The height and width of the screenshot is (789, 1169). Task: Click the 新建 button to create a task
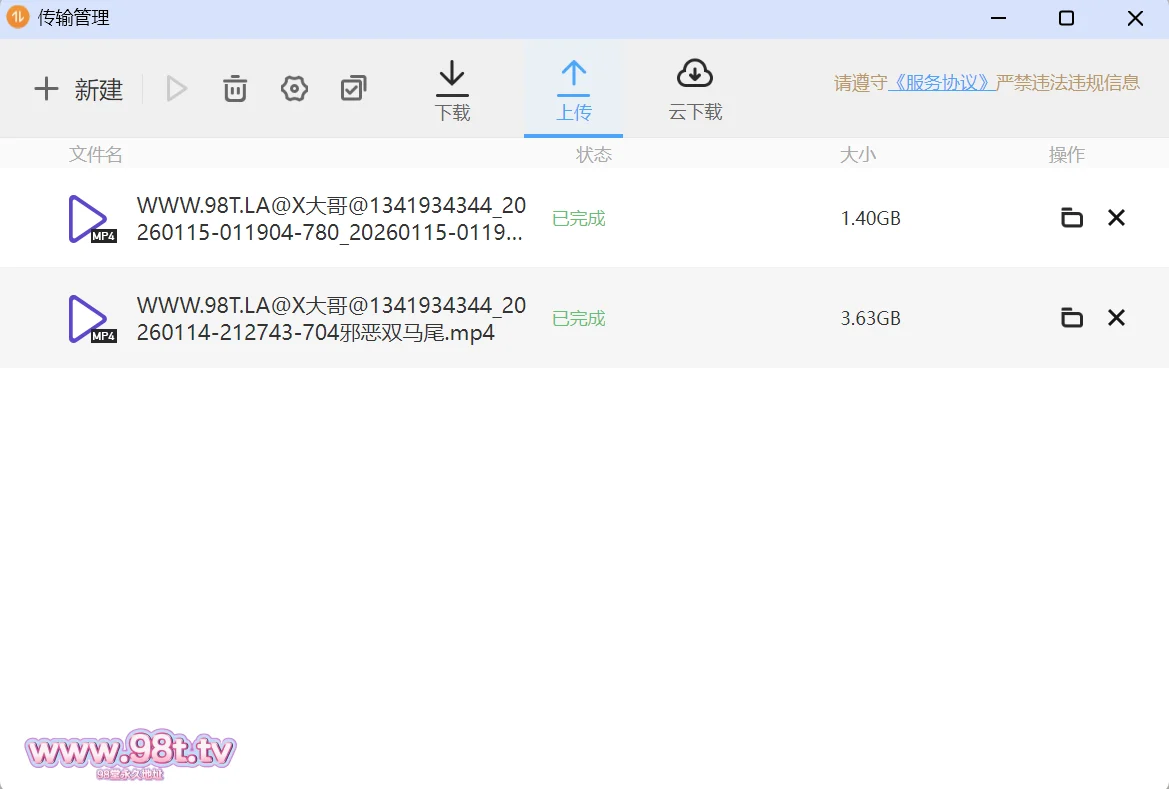coord(78,90)
